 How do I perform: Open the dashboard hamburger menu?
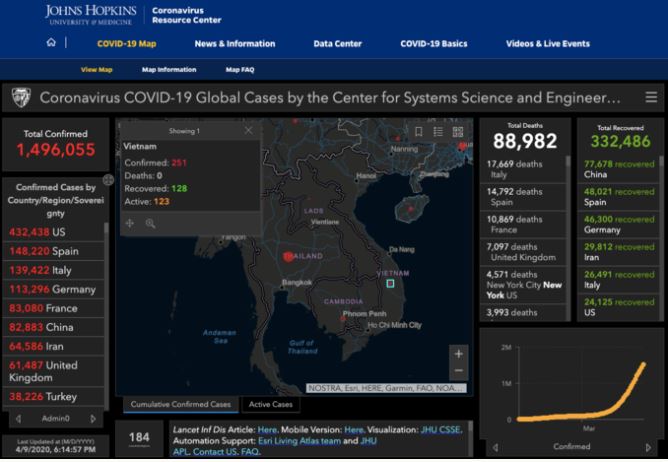651,98
